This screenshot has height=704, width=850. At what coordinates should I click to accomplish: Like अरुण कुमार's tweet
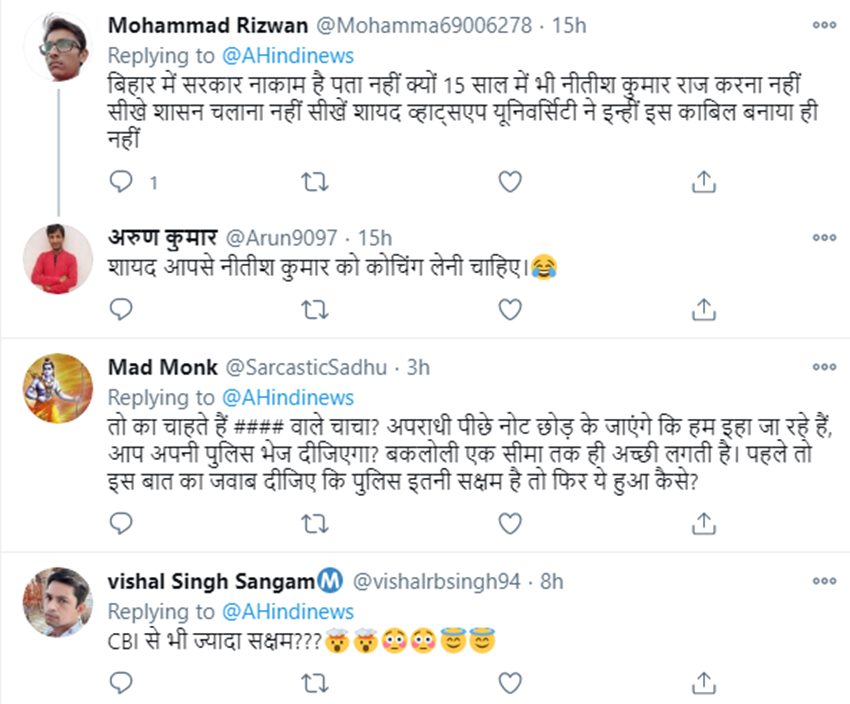[x=510, y=309]
